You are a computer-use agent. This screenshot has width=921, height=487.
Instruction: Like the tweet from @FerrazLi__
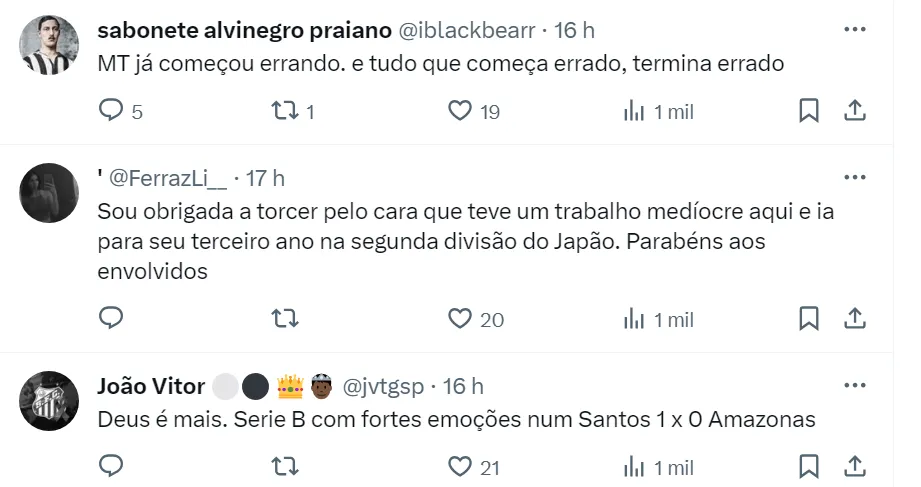[x=460, y=319]
